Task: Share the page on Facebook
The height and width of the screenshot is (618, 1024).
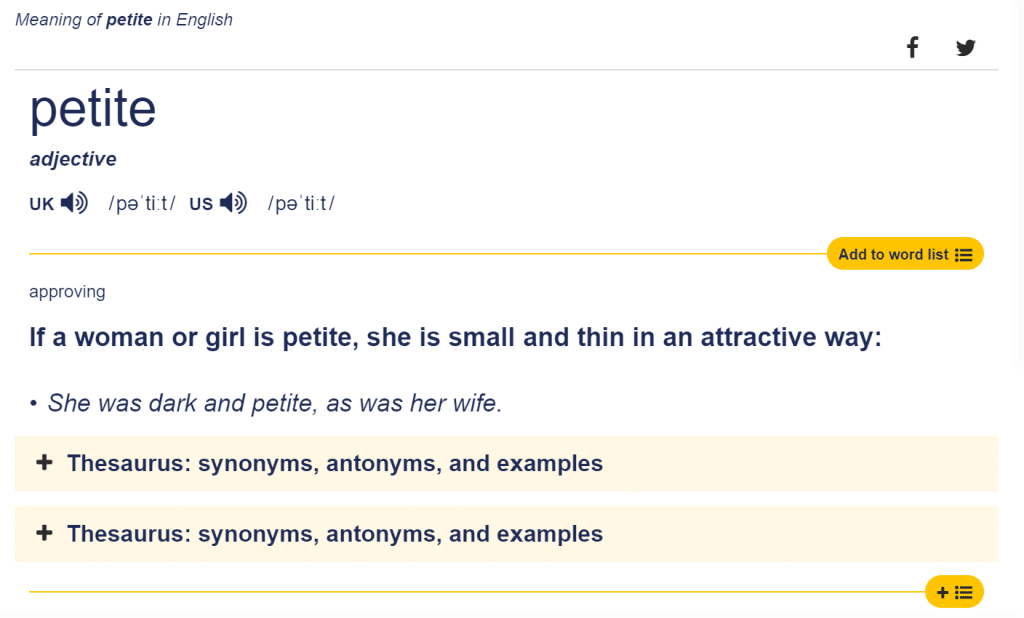Action: (912, 46)
